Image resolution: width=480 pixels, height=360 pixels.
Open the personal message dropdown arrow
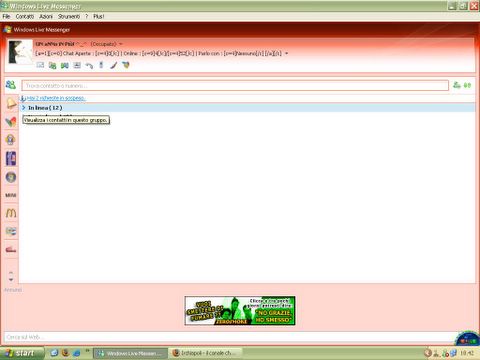click(286, 53)
